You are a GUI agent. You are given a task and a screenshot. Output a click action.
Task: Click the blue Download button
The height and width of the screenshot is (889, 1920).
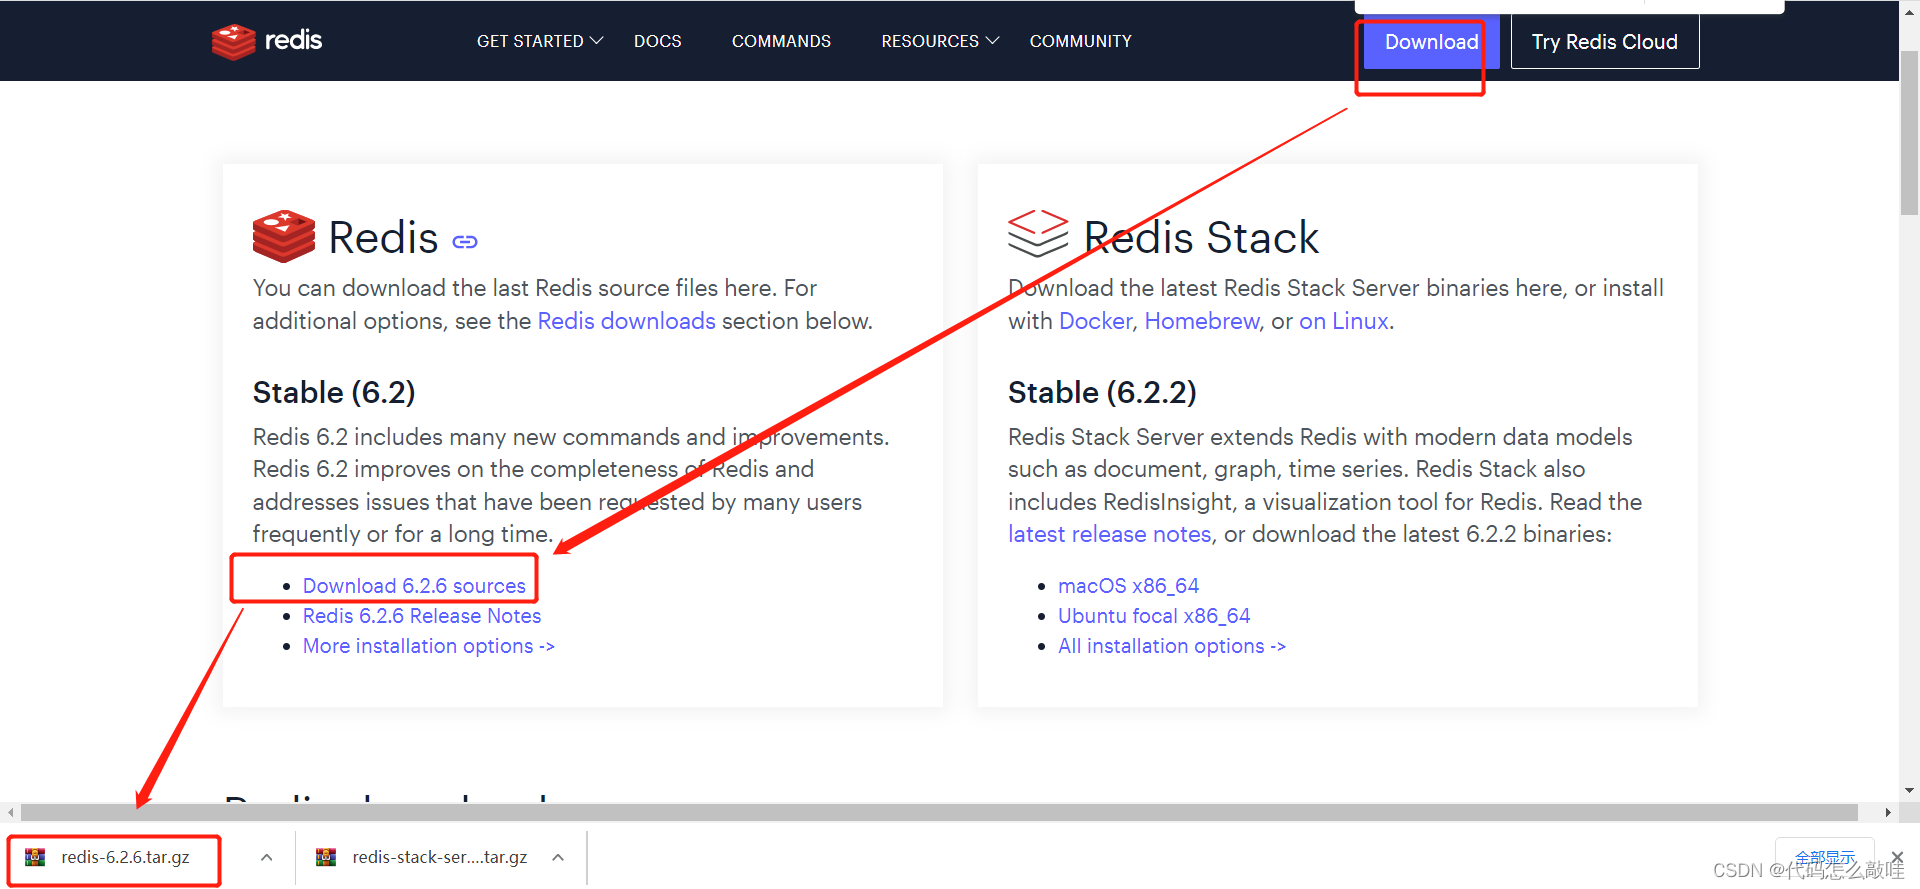(x=1431, y=42)
